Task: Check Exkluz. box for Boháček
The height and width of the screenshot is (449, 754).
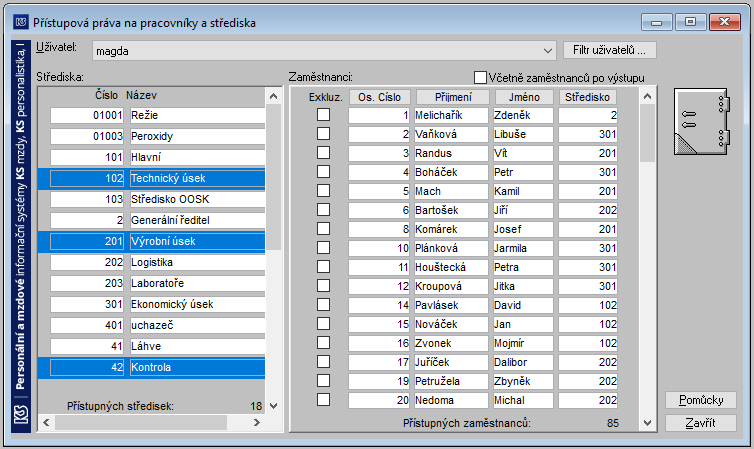Action: click(324, 172)
